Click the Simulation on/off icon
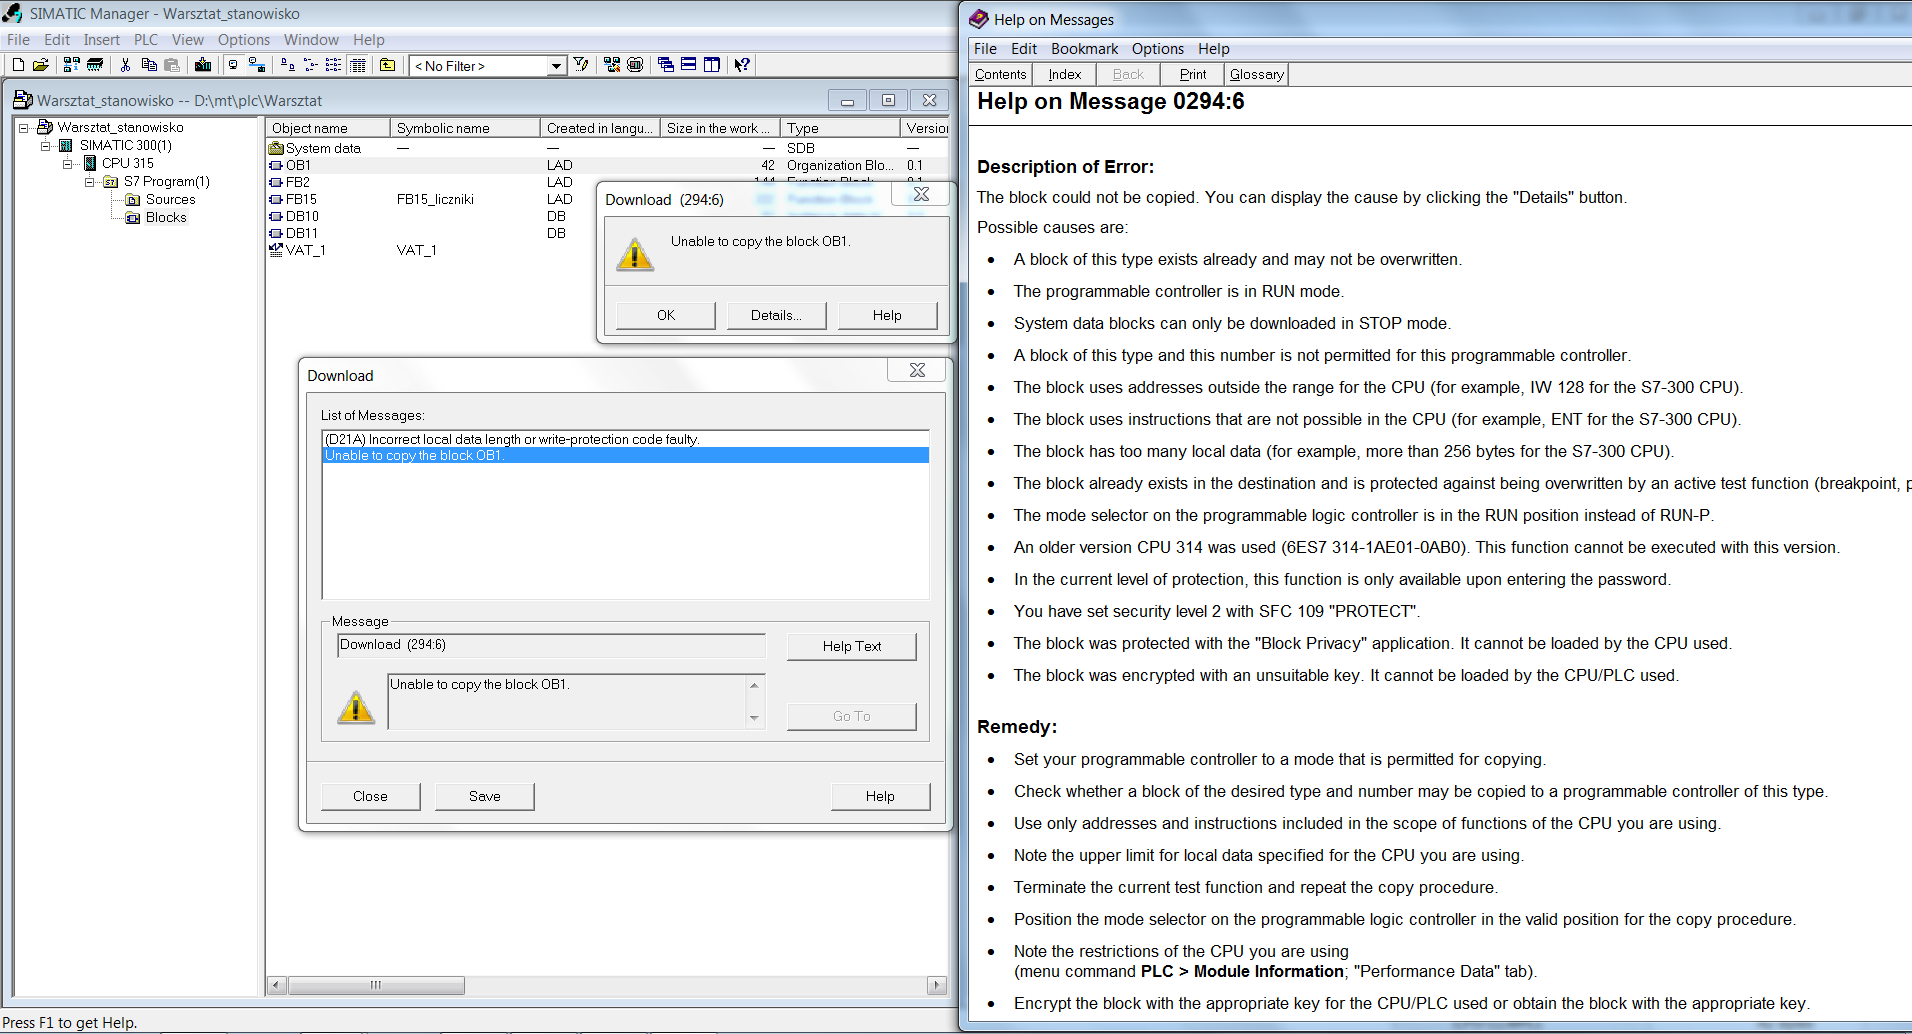The width and height of the screenshot is (1912, 1034). (x=635, y=65)
